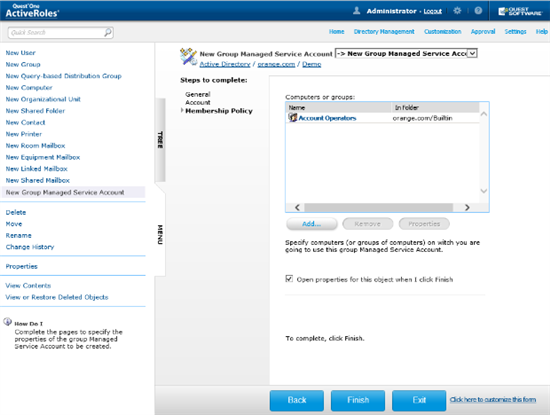Click New Equipment Mailbox

[x=42, y=157]
